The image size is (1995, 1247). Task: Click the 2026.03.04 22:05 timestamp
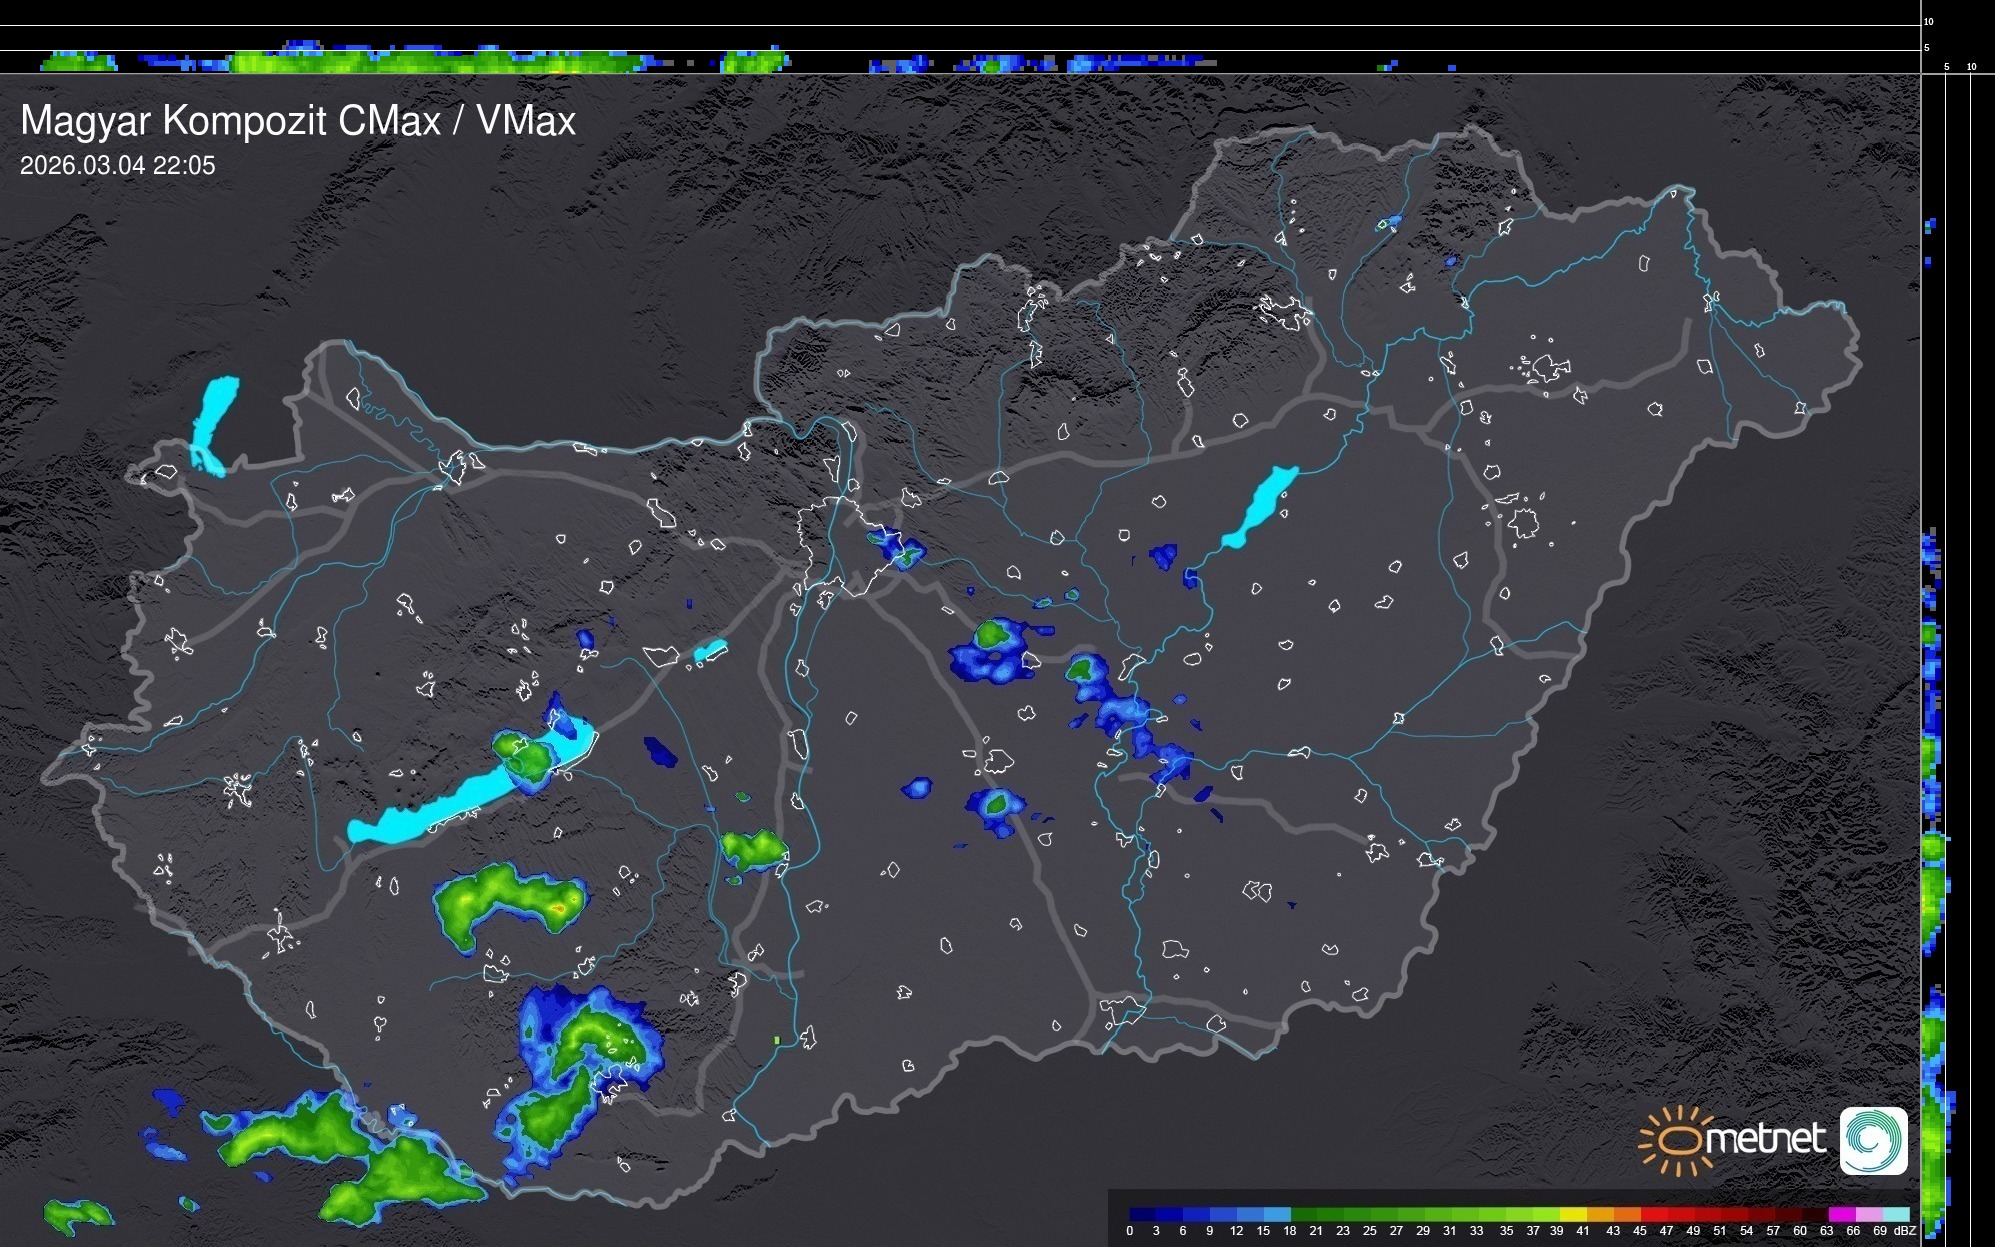pos(117,166)
